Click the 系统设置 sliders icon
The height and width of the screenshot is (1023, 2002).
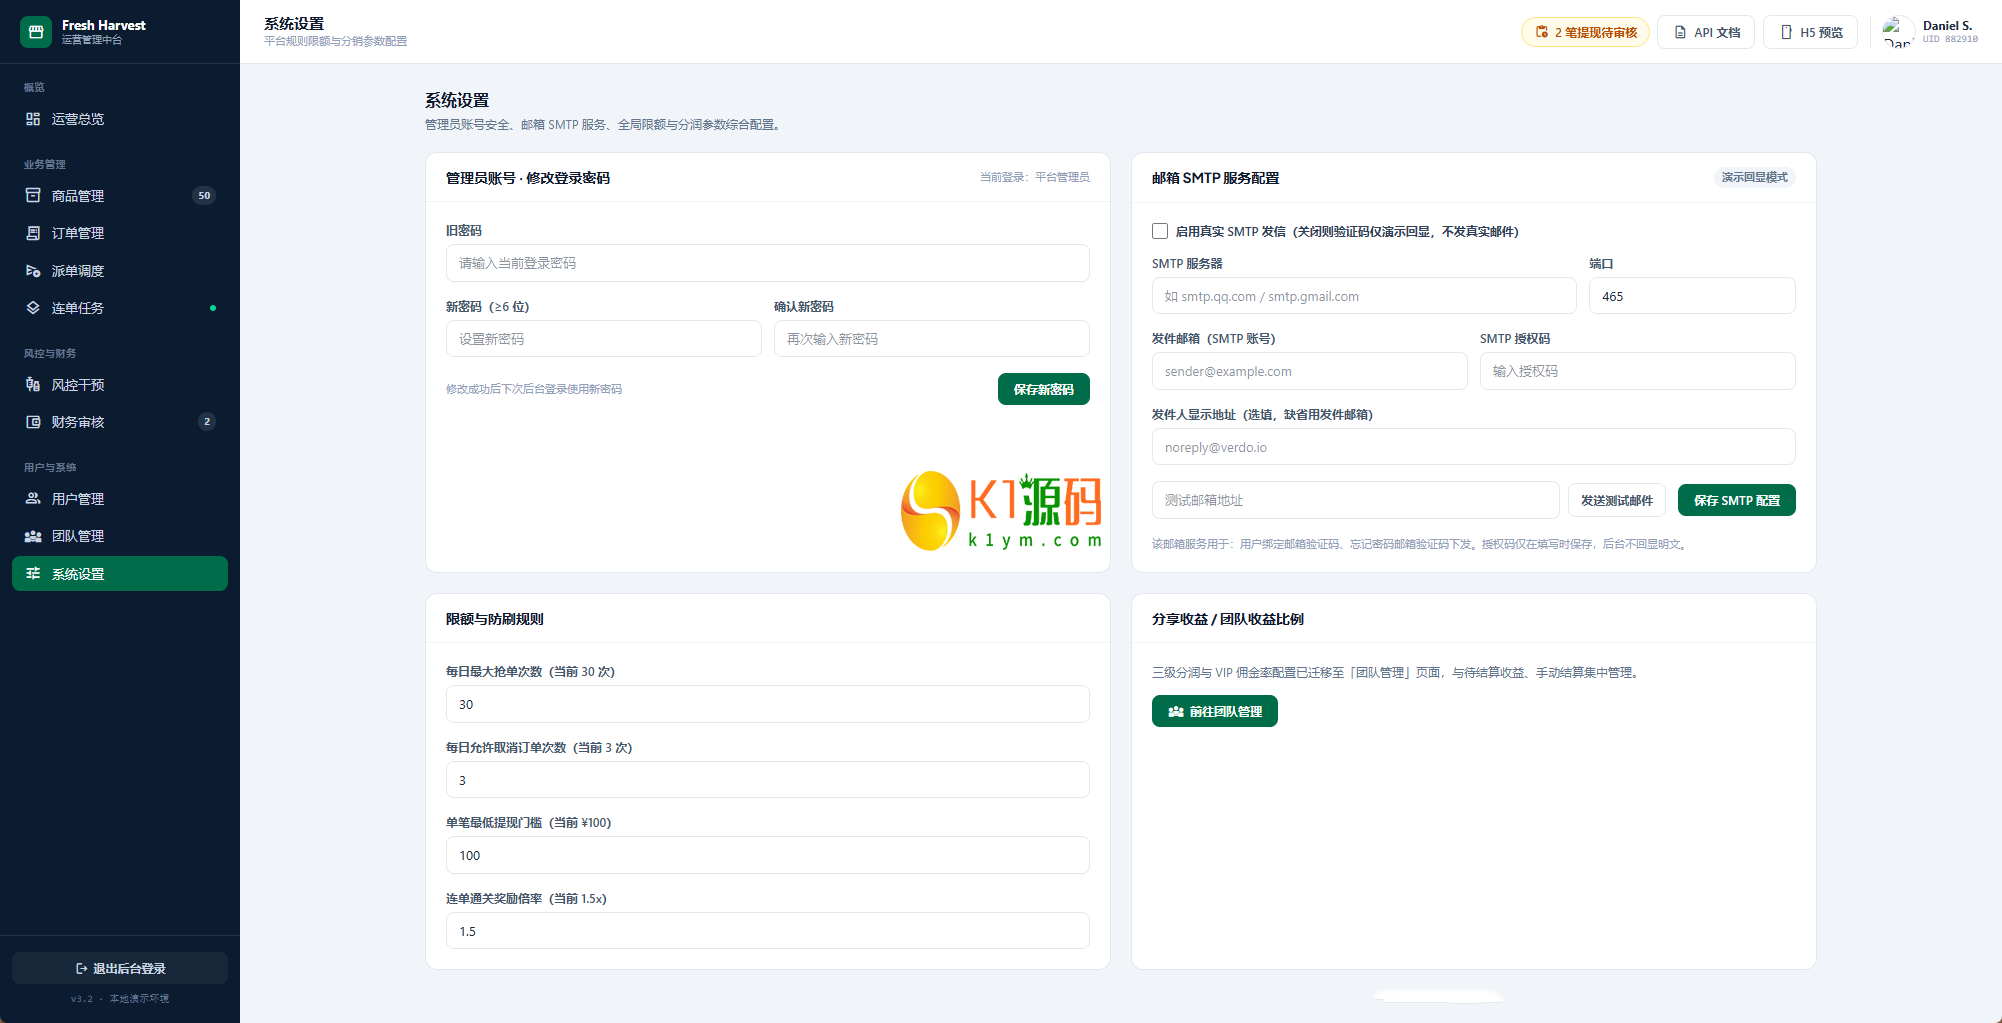tap(33, 574)
